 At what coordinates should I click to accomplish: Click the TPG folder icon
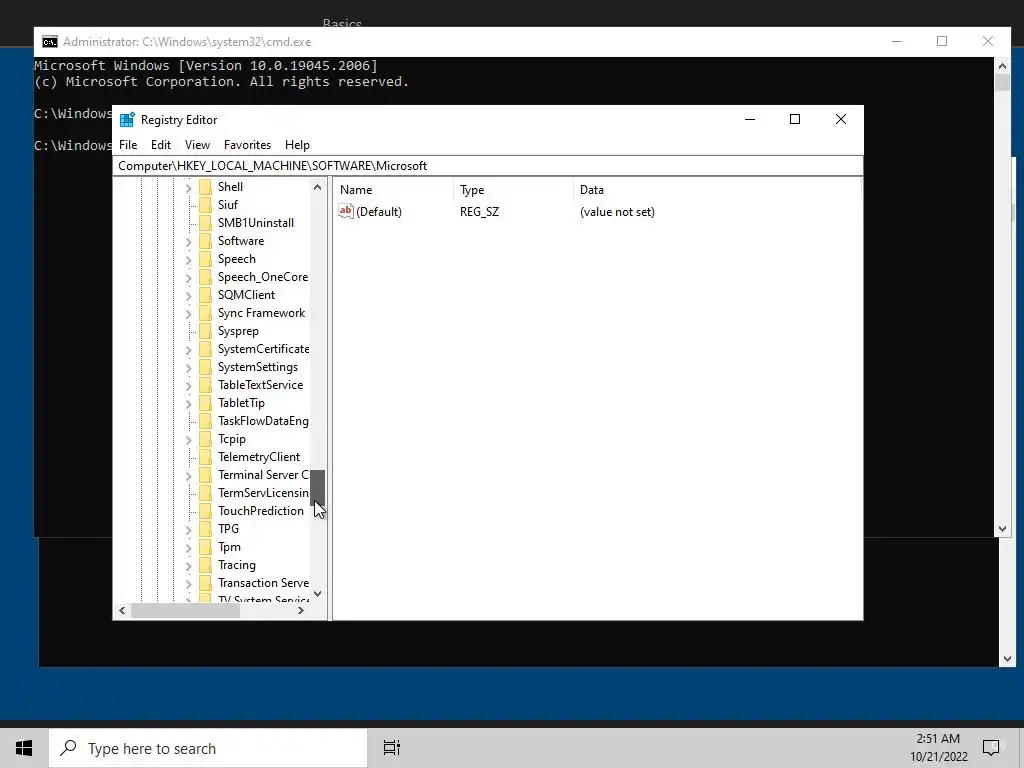pos(205,529)
